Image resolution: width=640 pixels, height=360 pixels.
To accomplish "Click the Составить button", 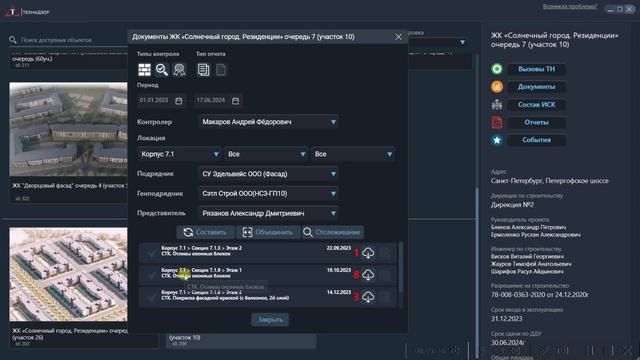I will pyautogui.click(x=206, y=232).
